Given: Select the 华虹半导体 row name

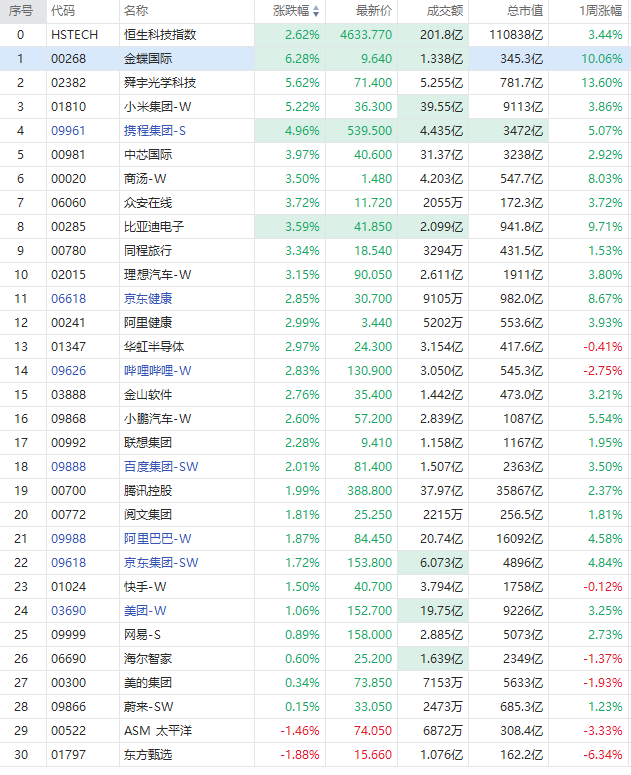Looking at the screenshot, I should pos(154,347).
